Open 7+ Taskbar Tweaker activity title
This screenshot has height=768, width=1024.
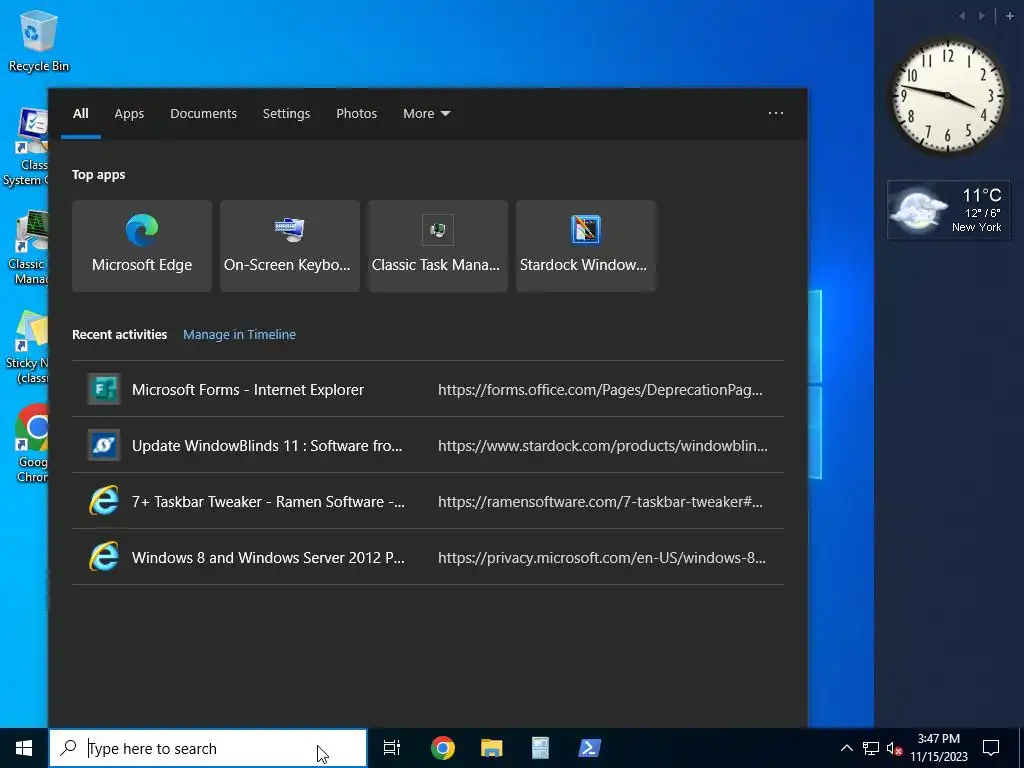point(268,502)
